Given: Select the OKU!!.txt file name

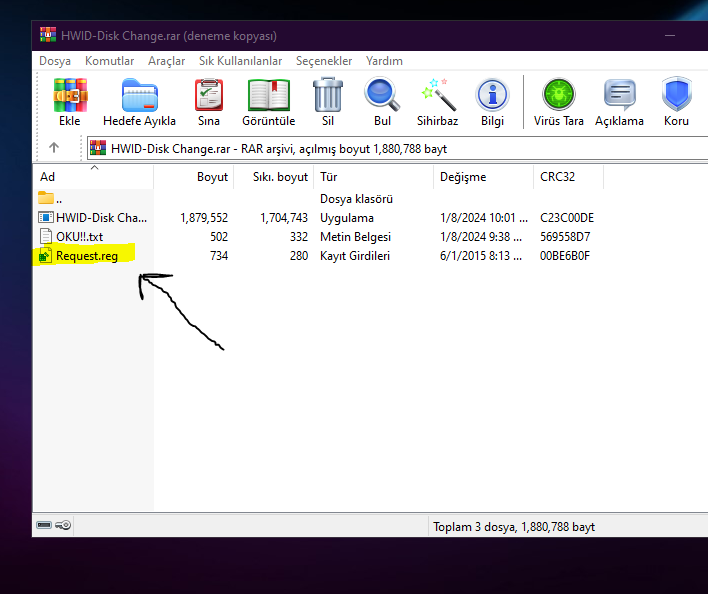Looking at the screenshot, I should click(x=79, y=237).
